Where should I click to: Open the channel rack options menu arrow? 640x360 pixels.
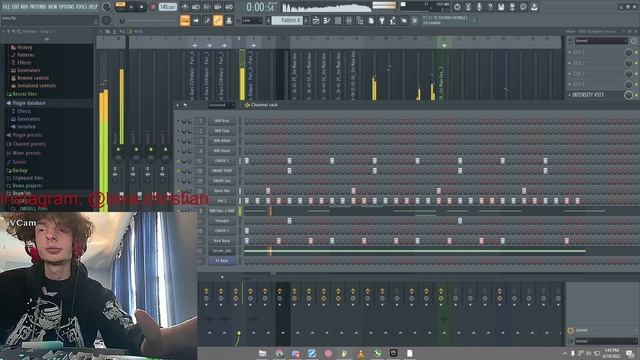178,105
